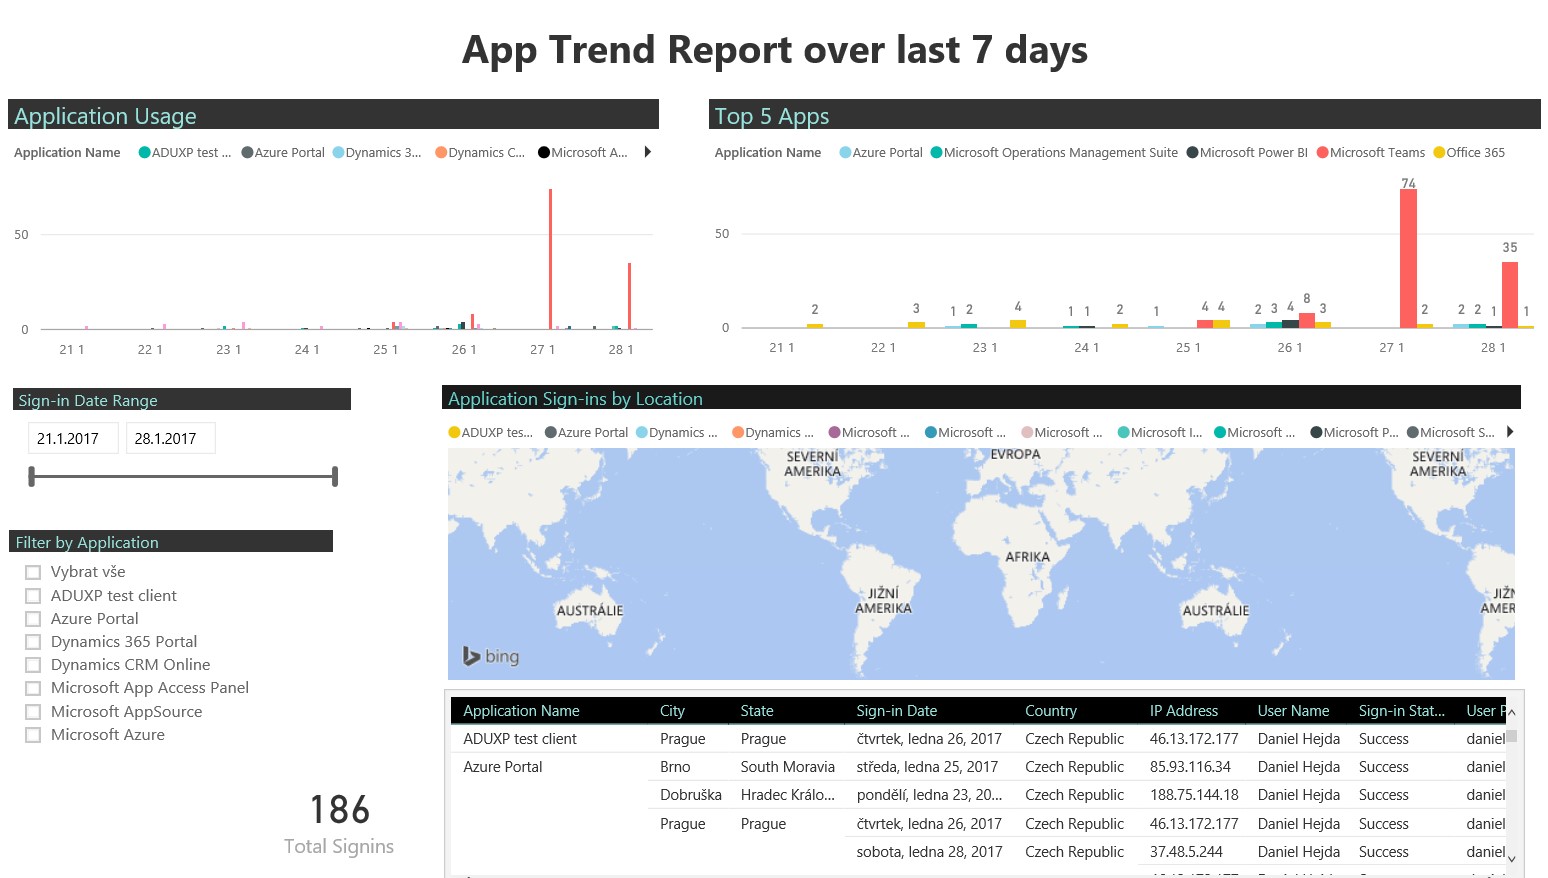Sort table by Sign-in Date column
The width and height of the screenshot is (1548, 878).
[897, 711]
